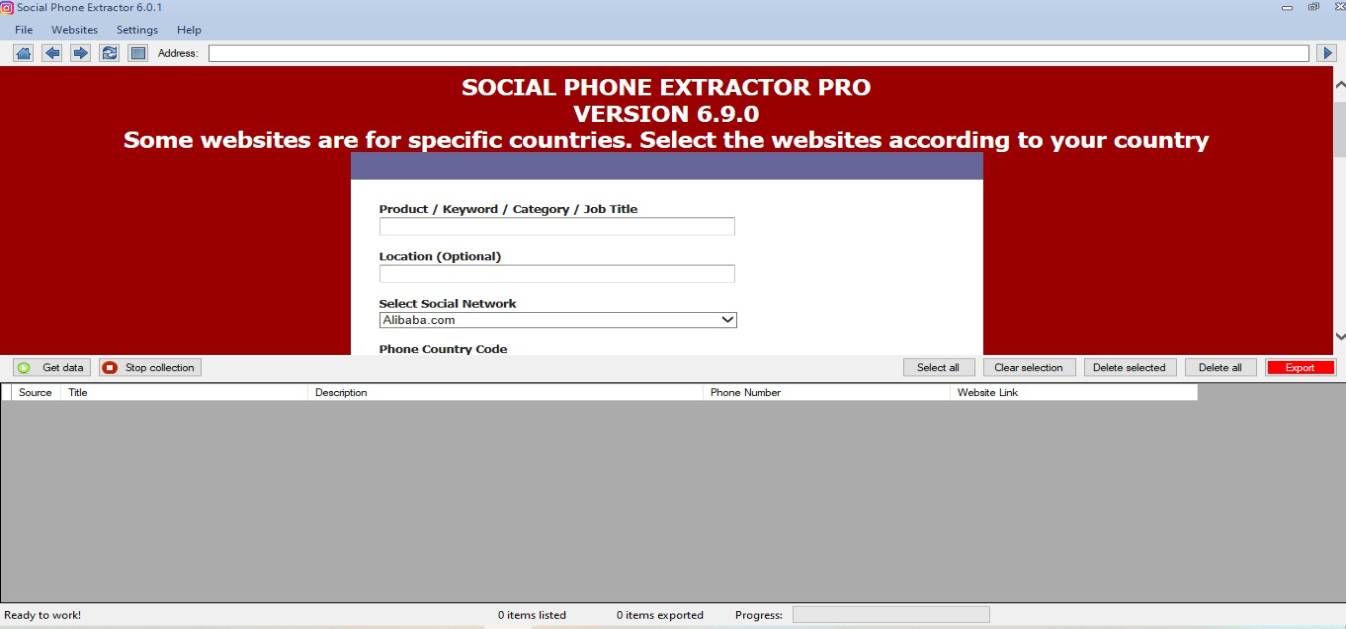1346x629 pixels.
Task: Click the red Export button
Action: tap(1300, 367)
